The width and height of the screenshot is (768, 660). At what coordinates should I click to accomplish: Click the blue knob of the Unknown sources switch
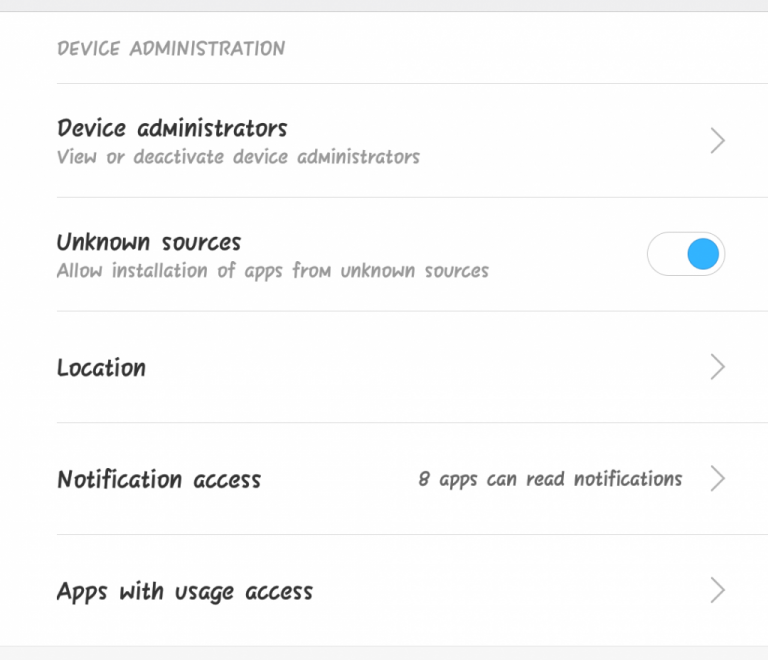(x=703, y=254)
